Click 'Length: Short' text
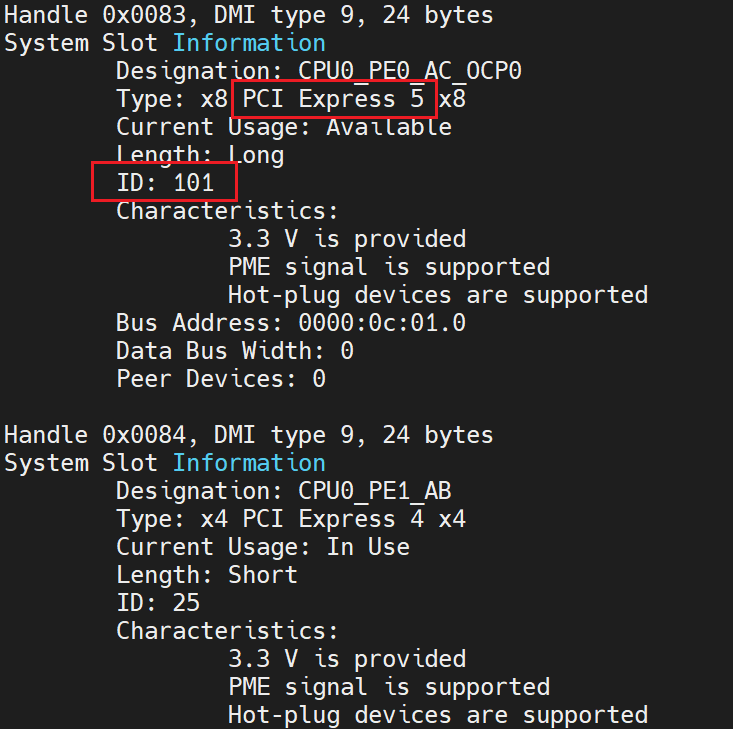 coord(207,575)
